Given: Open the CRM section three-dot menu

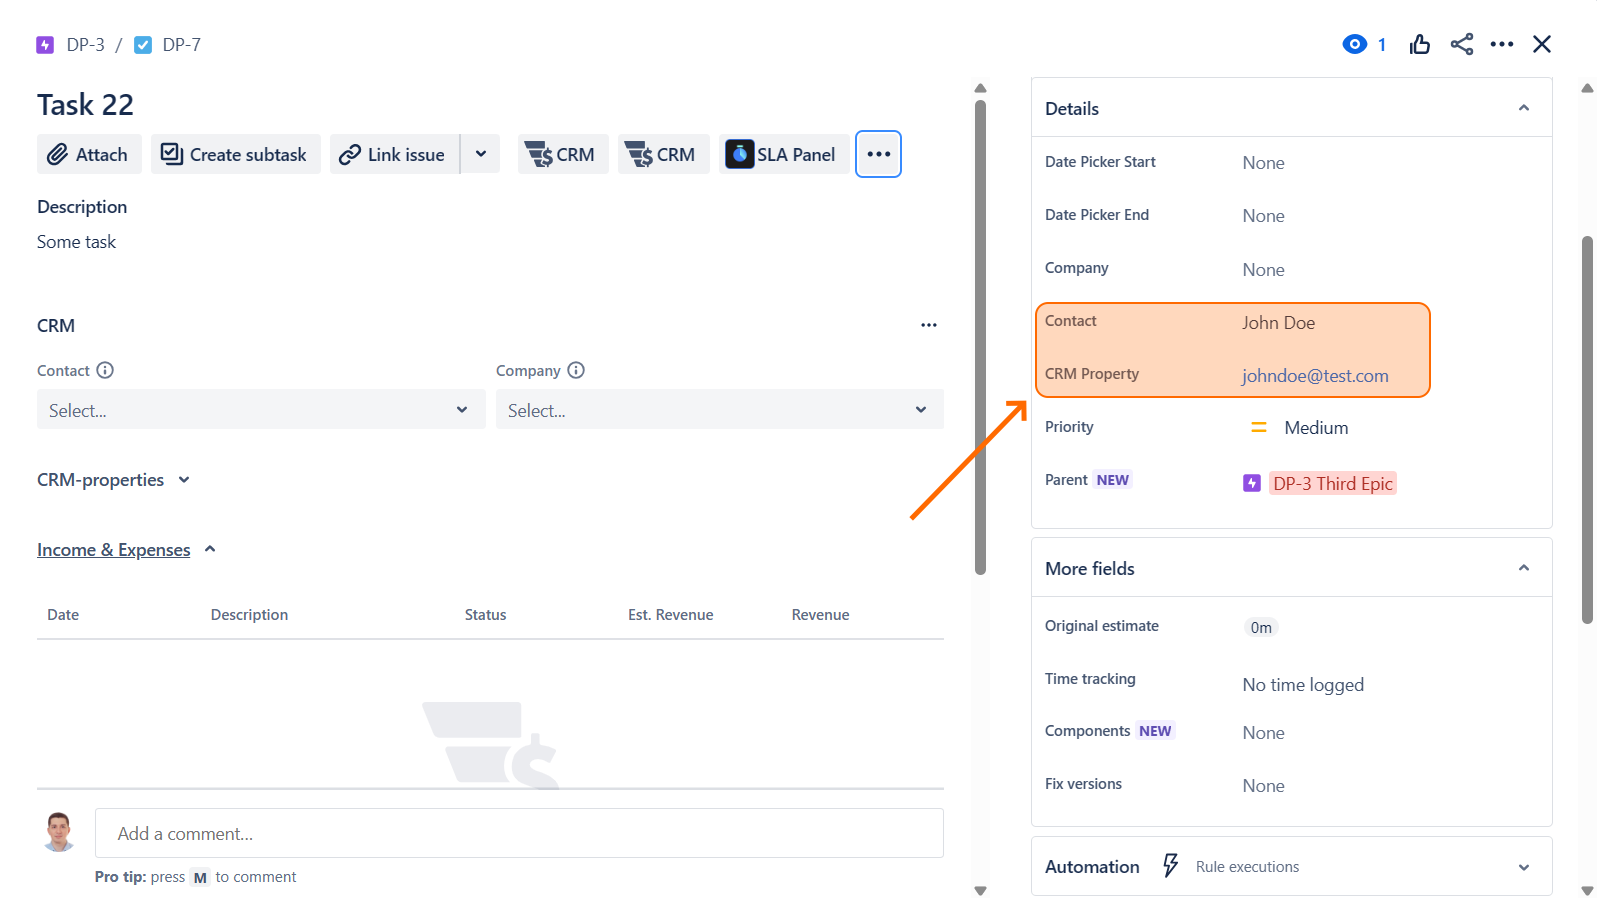Looking at the screenshot, I should [x=928, y=325].
